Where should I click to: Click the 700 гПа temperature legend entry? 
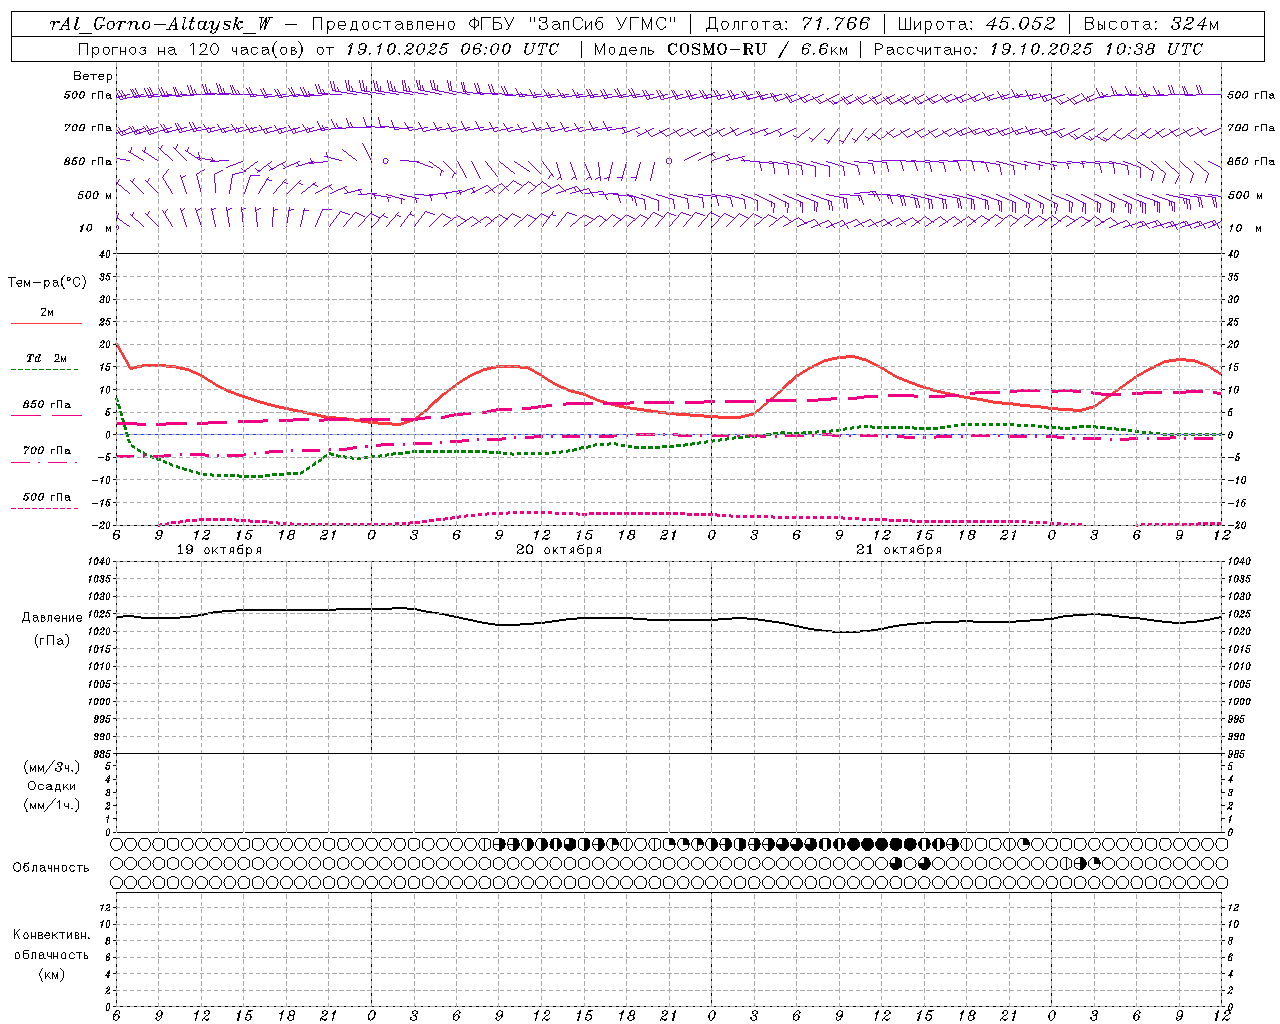point(47,451)
